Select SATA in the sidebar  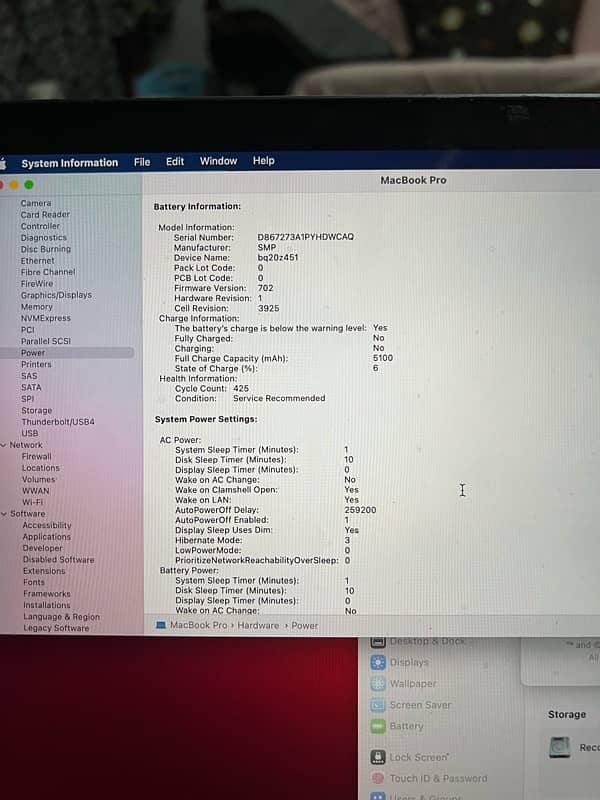click(31, 387)
